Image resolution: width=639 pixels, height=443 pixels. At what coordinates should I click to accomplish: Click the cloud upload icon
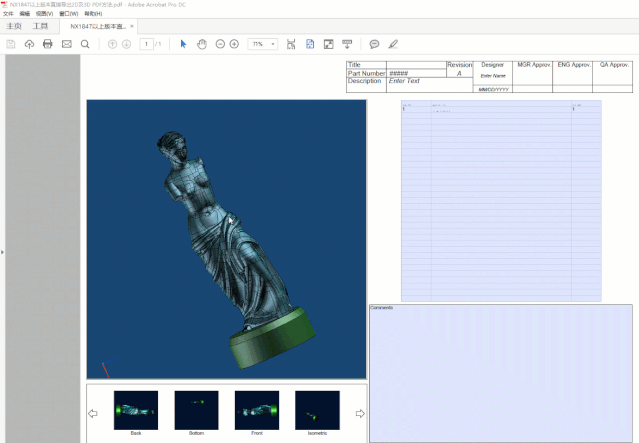pyautogui.click(x=29, y=44)
